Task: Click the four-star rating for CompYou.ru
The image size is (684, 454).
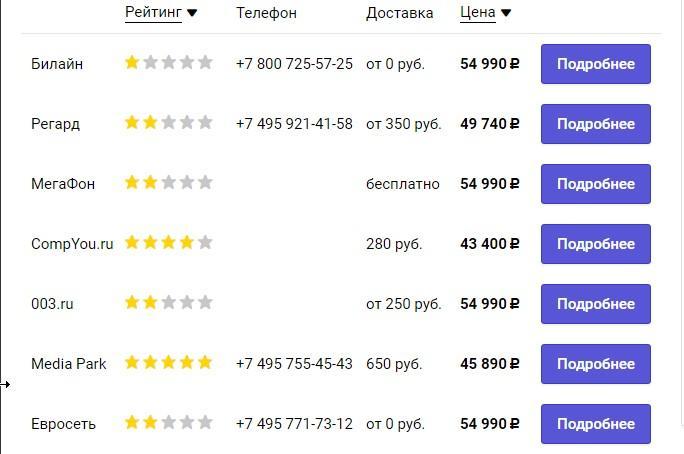Action: point(169,243)
